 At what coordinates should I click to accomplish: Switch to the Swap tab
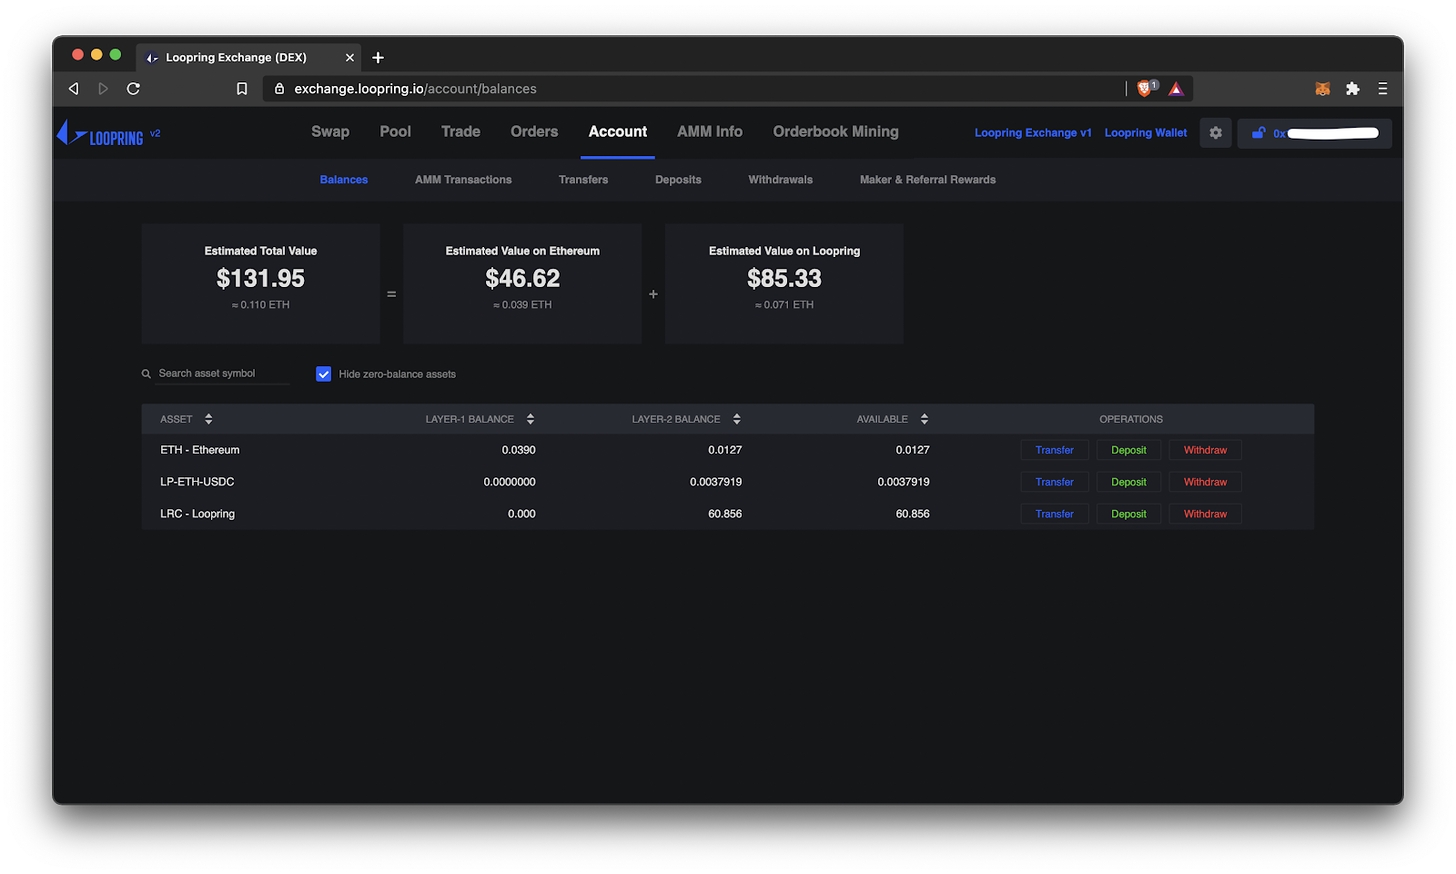[x=330, y=132]
